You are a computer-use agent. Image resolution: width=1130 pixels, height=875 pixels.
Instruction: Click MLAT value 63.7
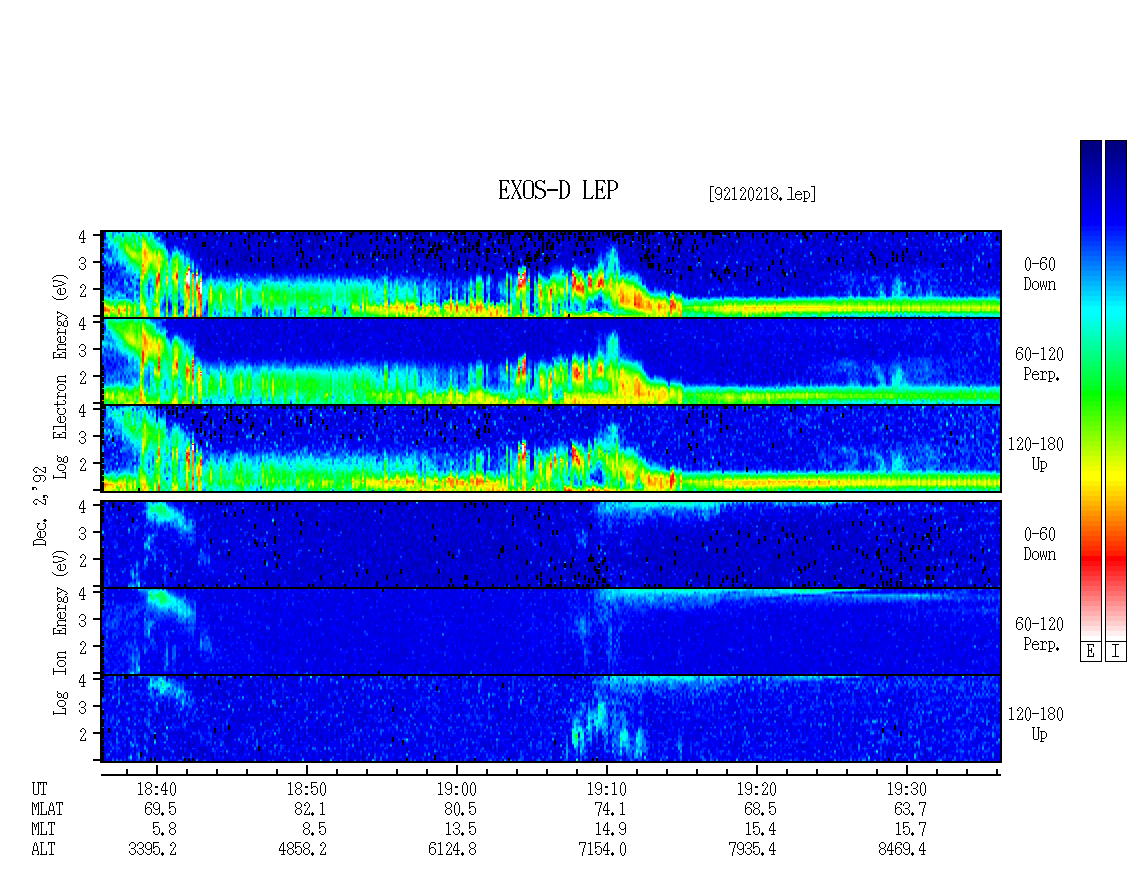tap(909, 809)
